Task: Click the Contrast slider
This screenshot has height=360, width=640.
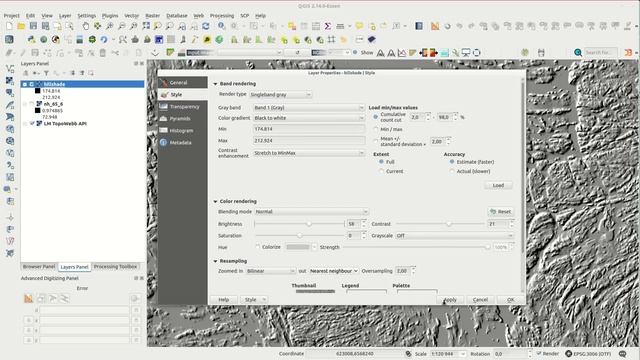Action: coord(440,224)
